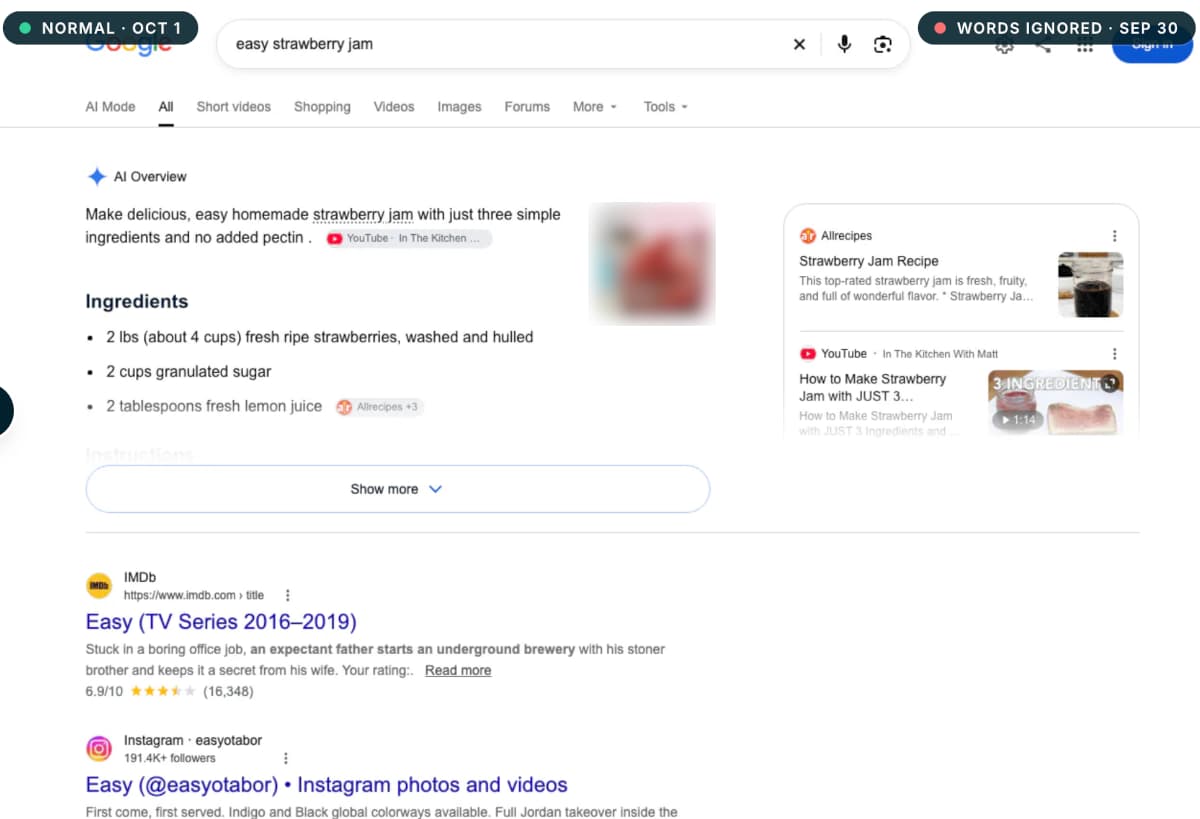This screenshot has height=819, width=1200.
Task: Click the '2 tablespoons fresh lemon juice' item
Action: [x=214, y=406]
